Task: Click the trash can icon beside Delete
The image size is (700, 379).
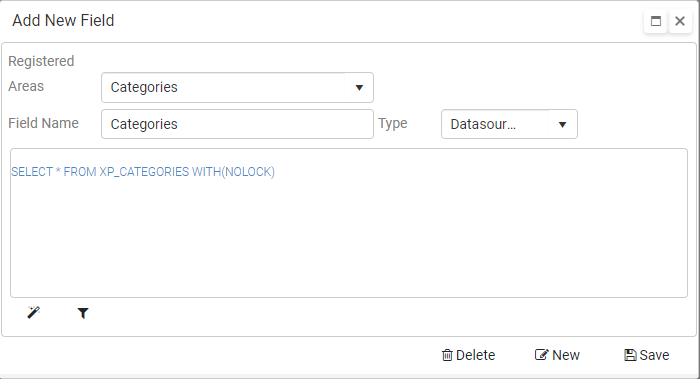Action: pos(447,355)
